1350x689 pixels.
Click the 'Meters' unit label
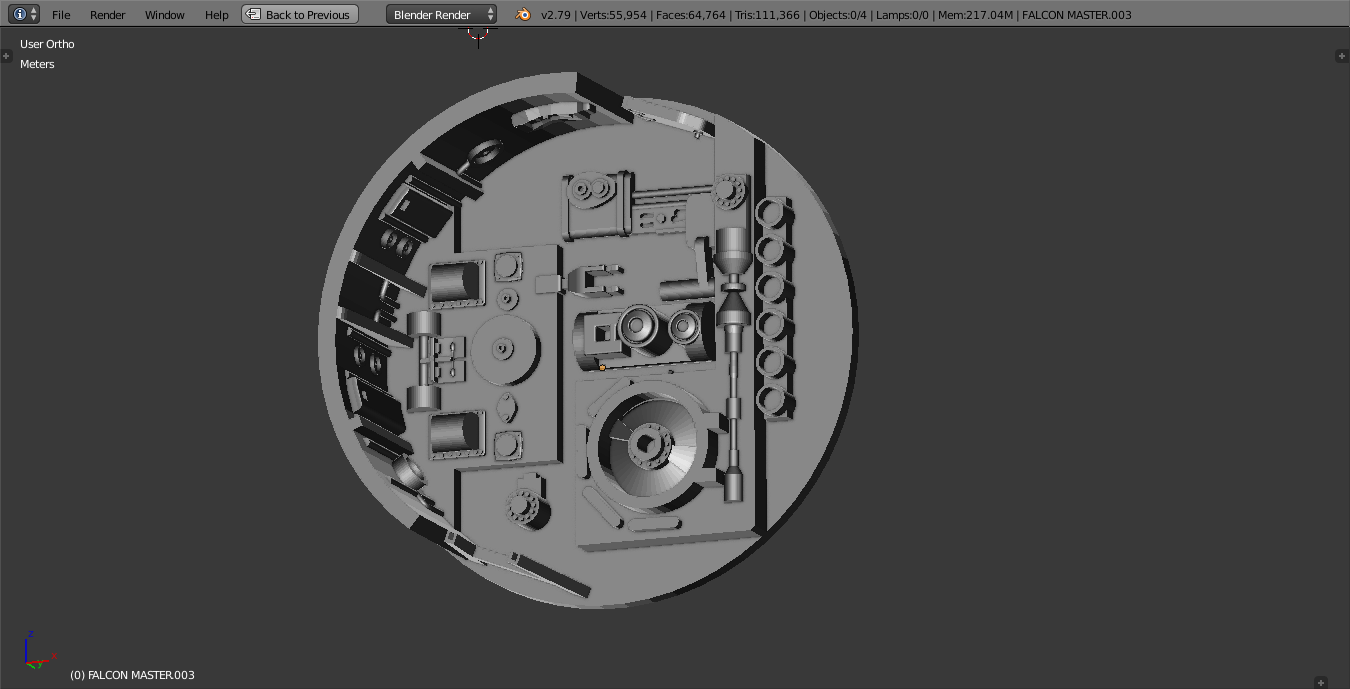tap(37, 64)
